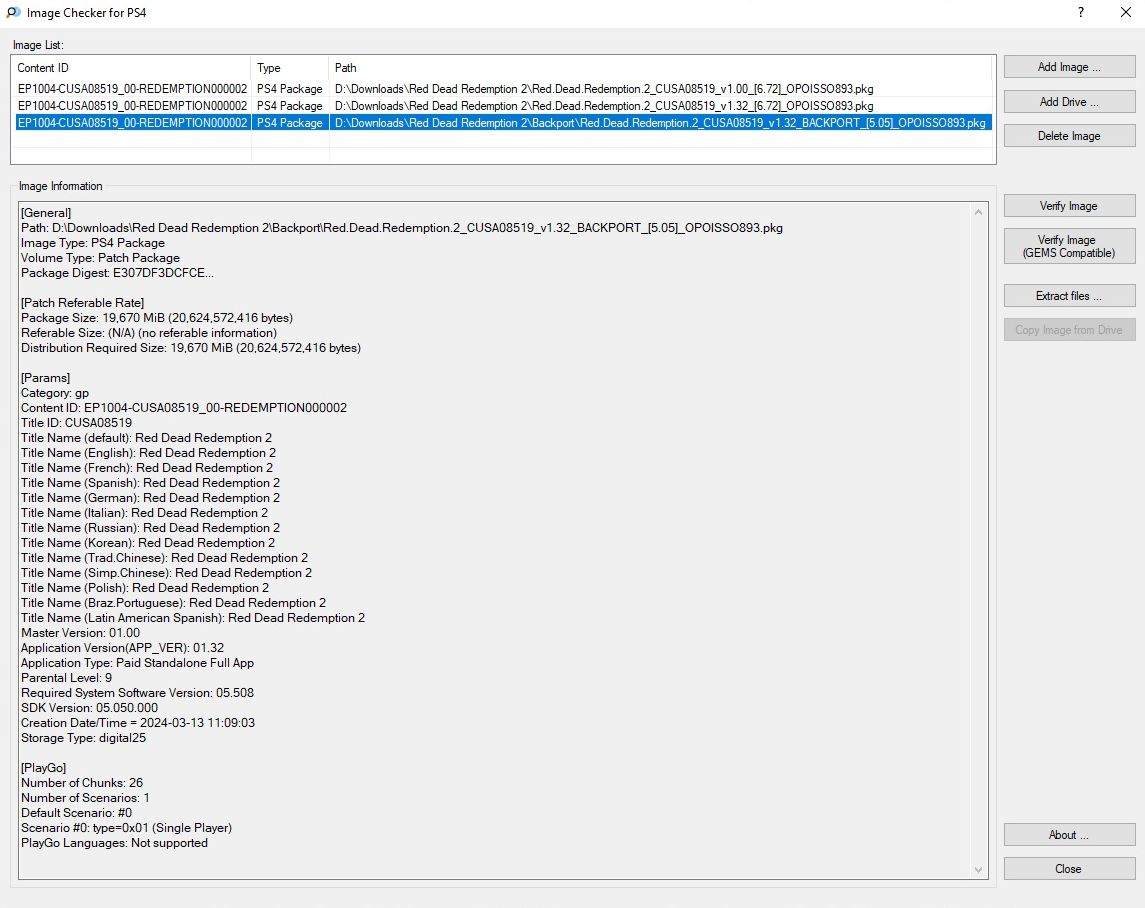Open the About dialog
The image size is (1145, 908).
tap(1069, 835)
